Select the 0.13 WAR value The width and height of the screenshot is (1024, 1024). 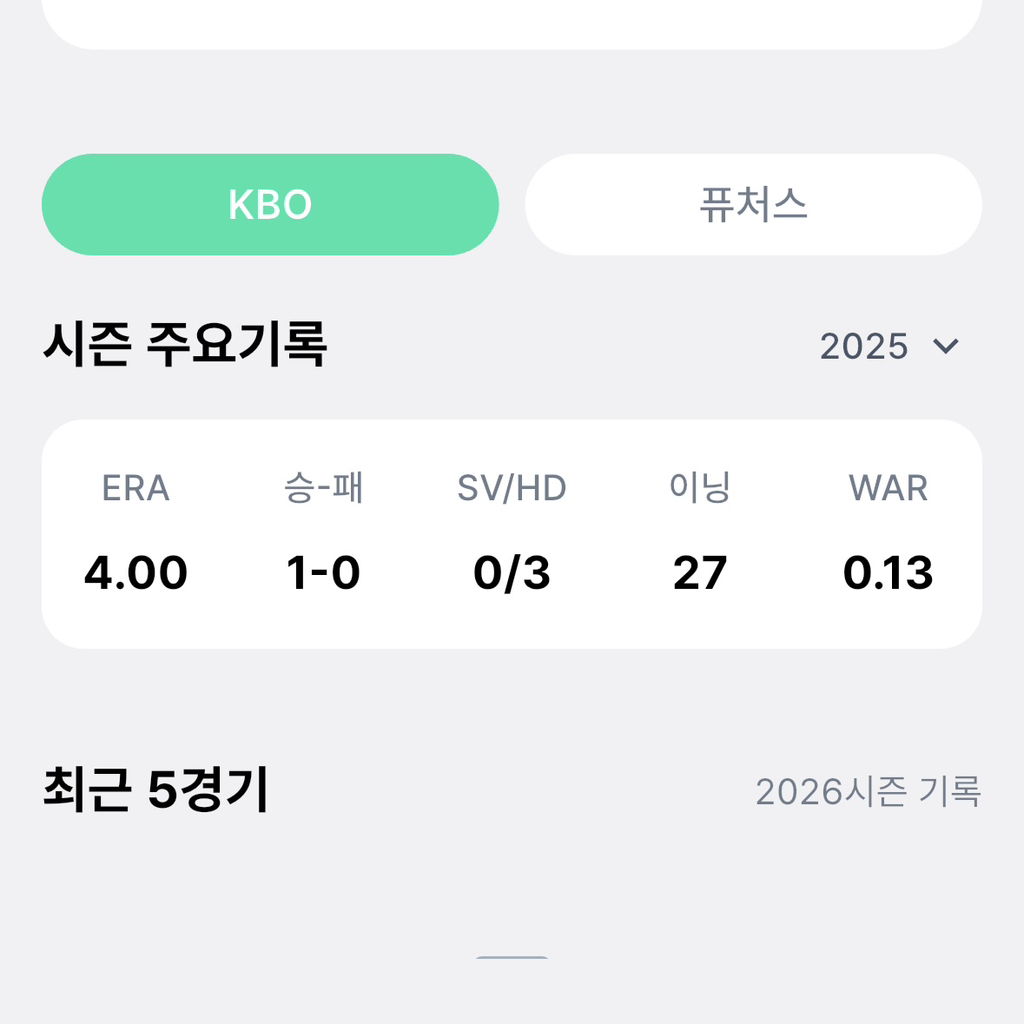(x=888, y=573)
